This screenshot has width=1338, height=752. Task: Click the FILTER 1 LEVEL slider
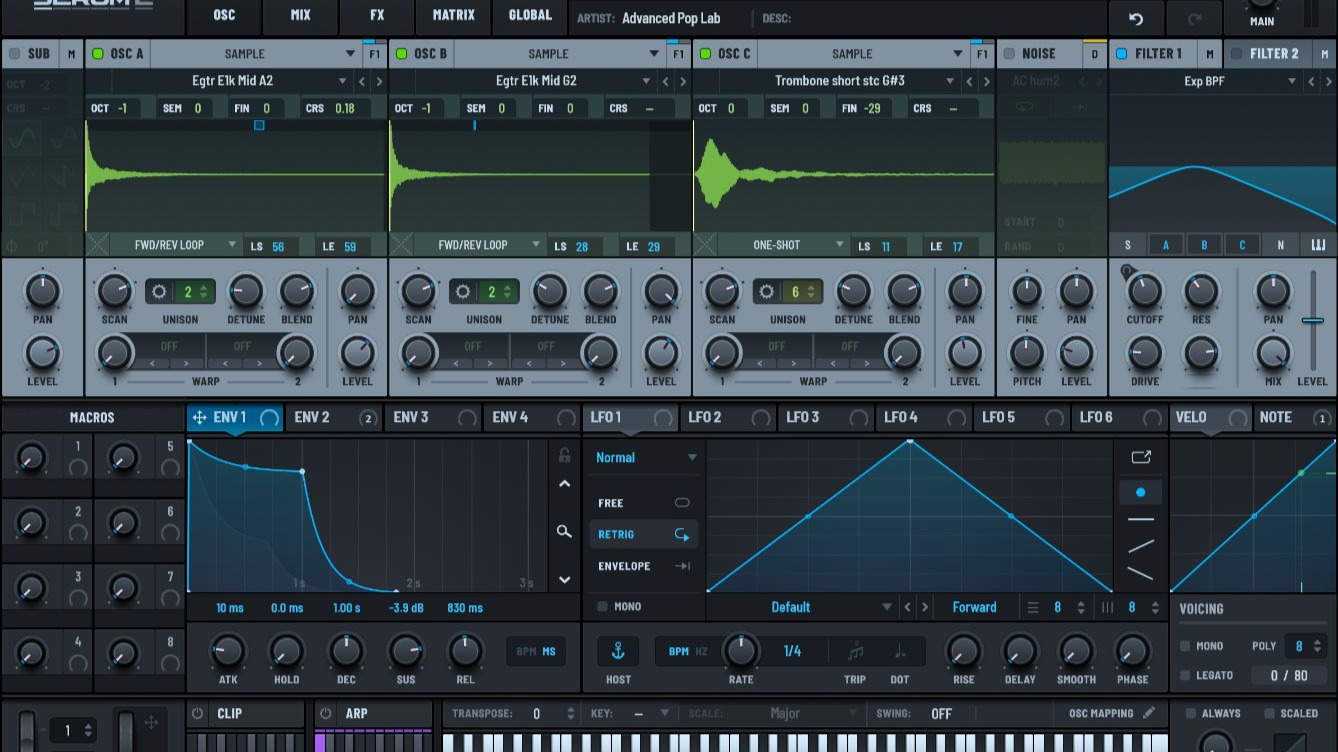(x=1313, y=320)
